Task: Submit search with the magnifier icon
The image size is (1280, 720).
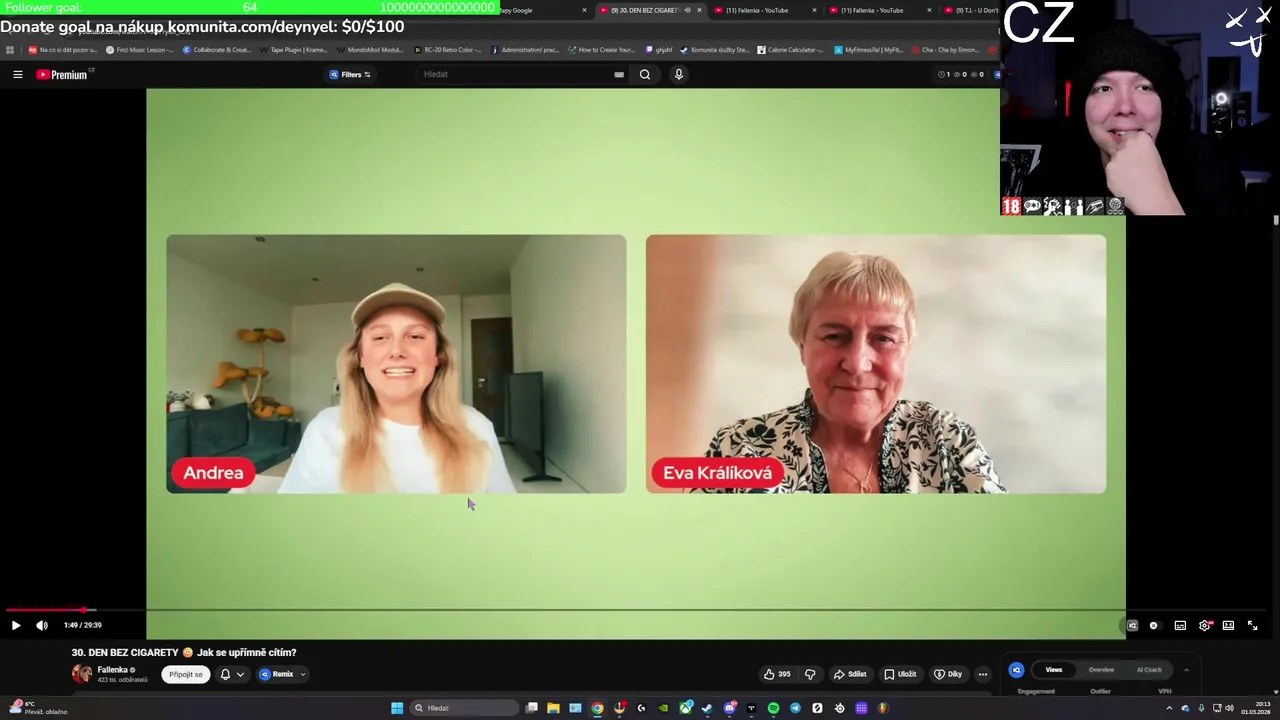Action: click(645, 74)
